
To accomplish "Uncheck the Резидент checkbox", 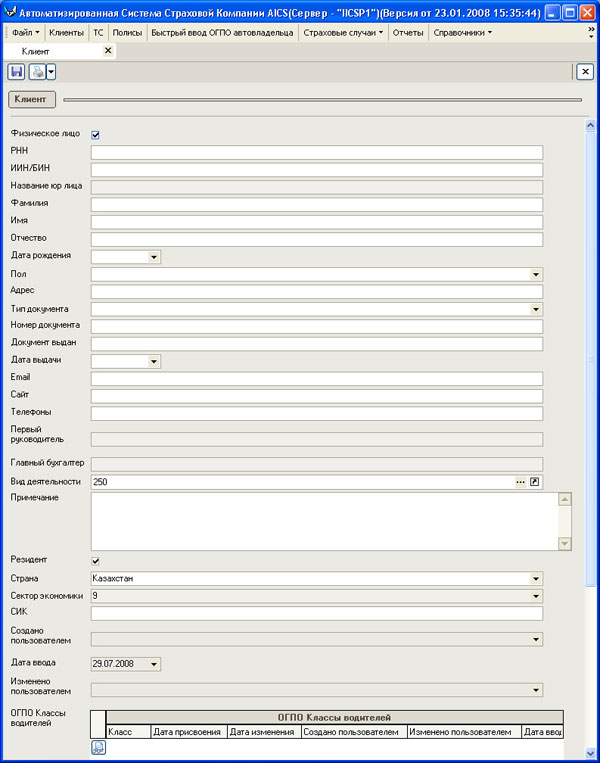I will [96, 561].
